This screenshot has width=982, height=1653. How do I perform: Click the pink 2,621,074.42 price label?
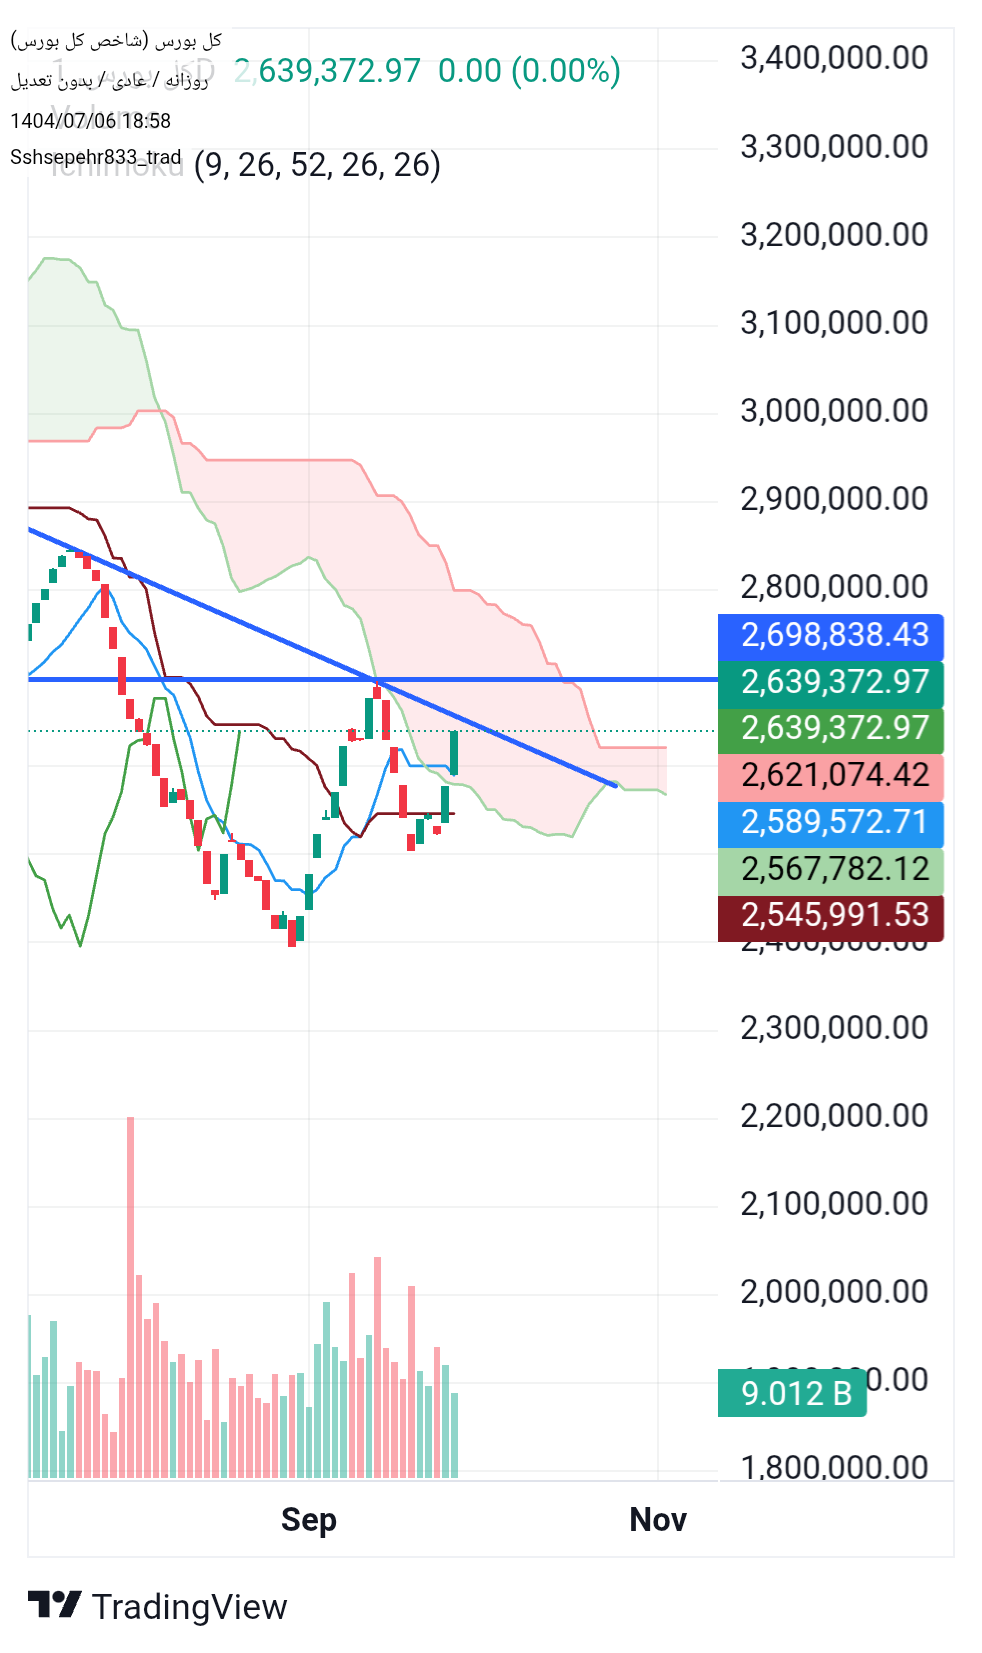pos(831,776)
